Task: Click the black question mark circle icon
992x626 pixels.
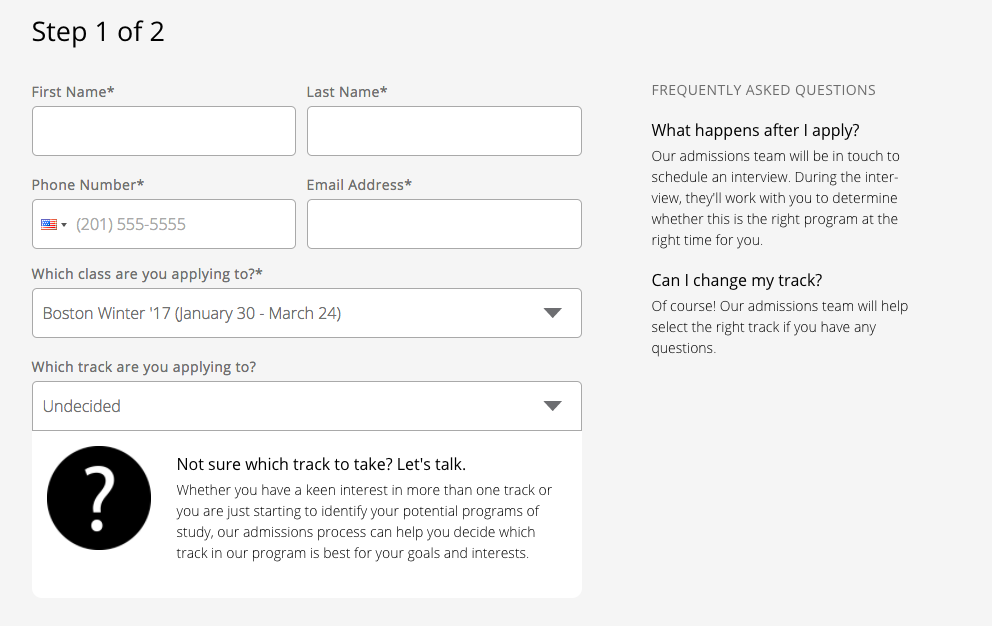Action: coord(99,498)
